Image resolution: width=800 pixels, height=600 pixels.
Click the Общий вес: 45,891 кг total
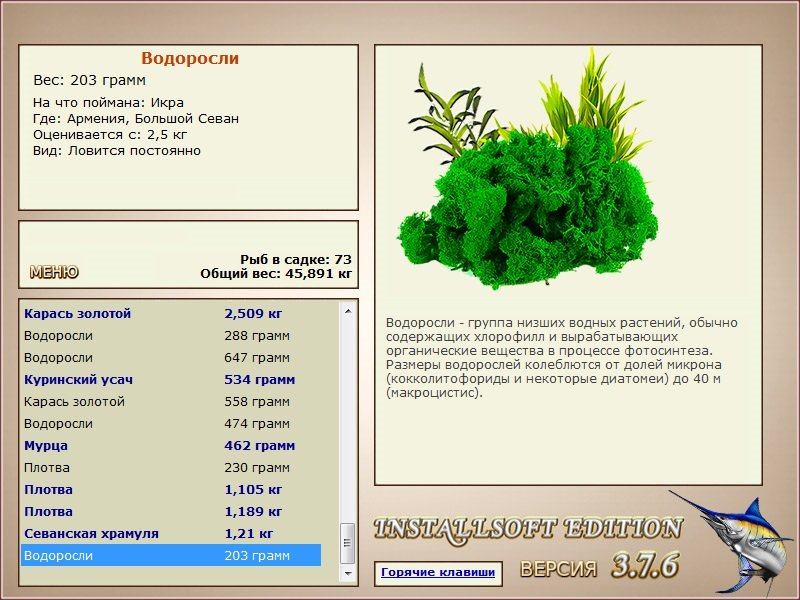coord(276,273)
